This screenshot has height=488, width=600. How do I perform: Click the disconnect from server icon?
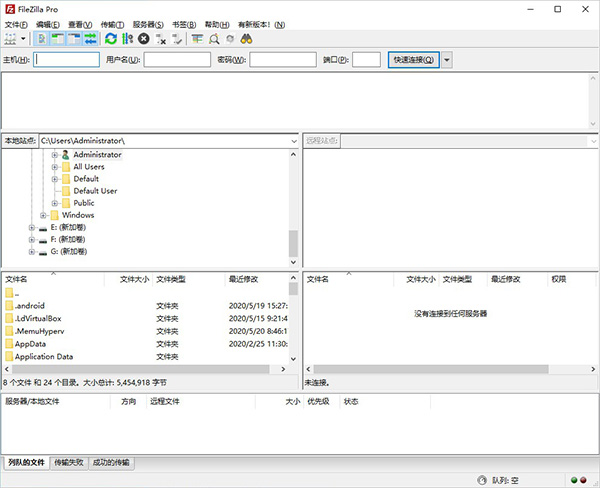point(161,39)
